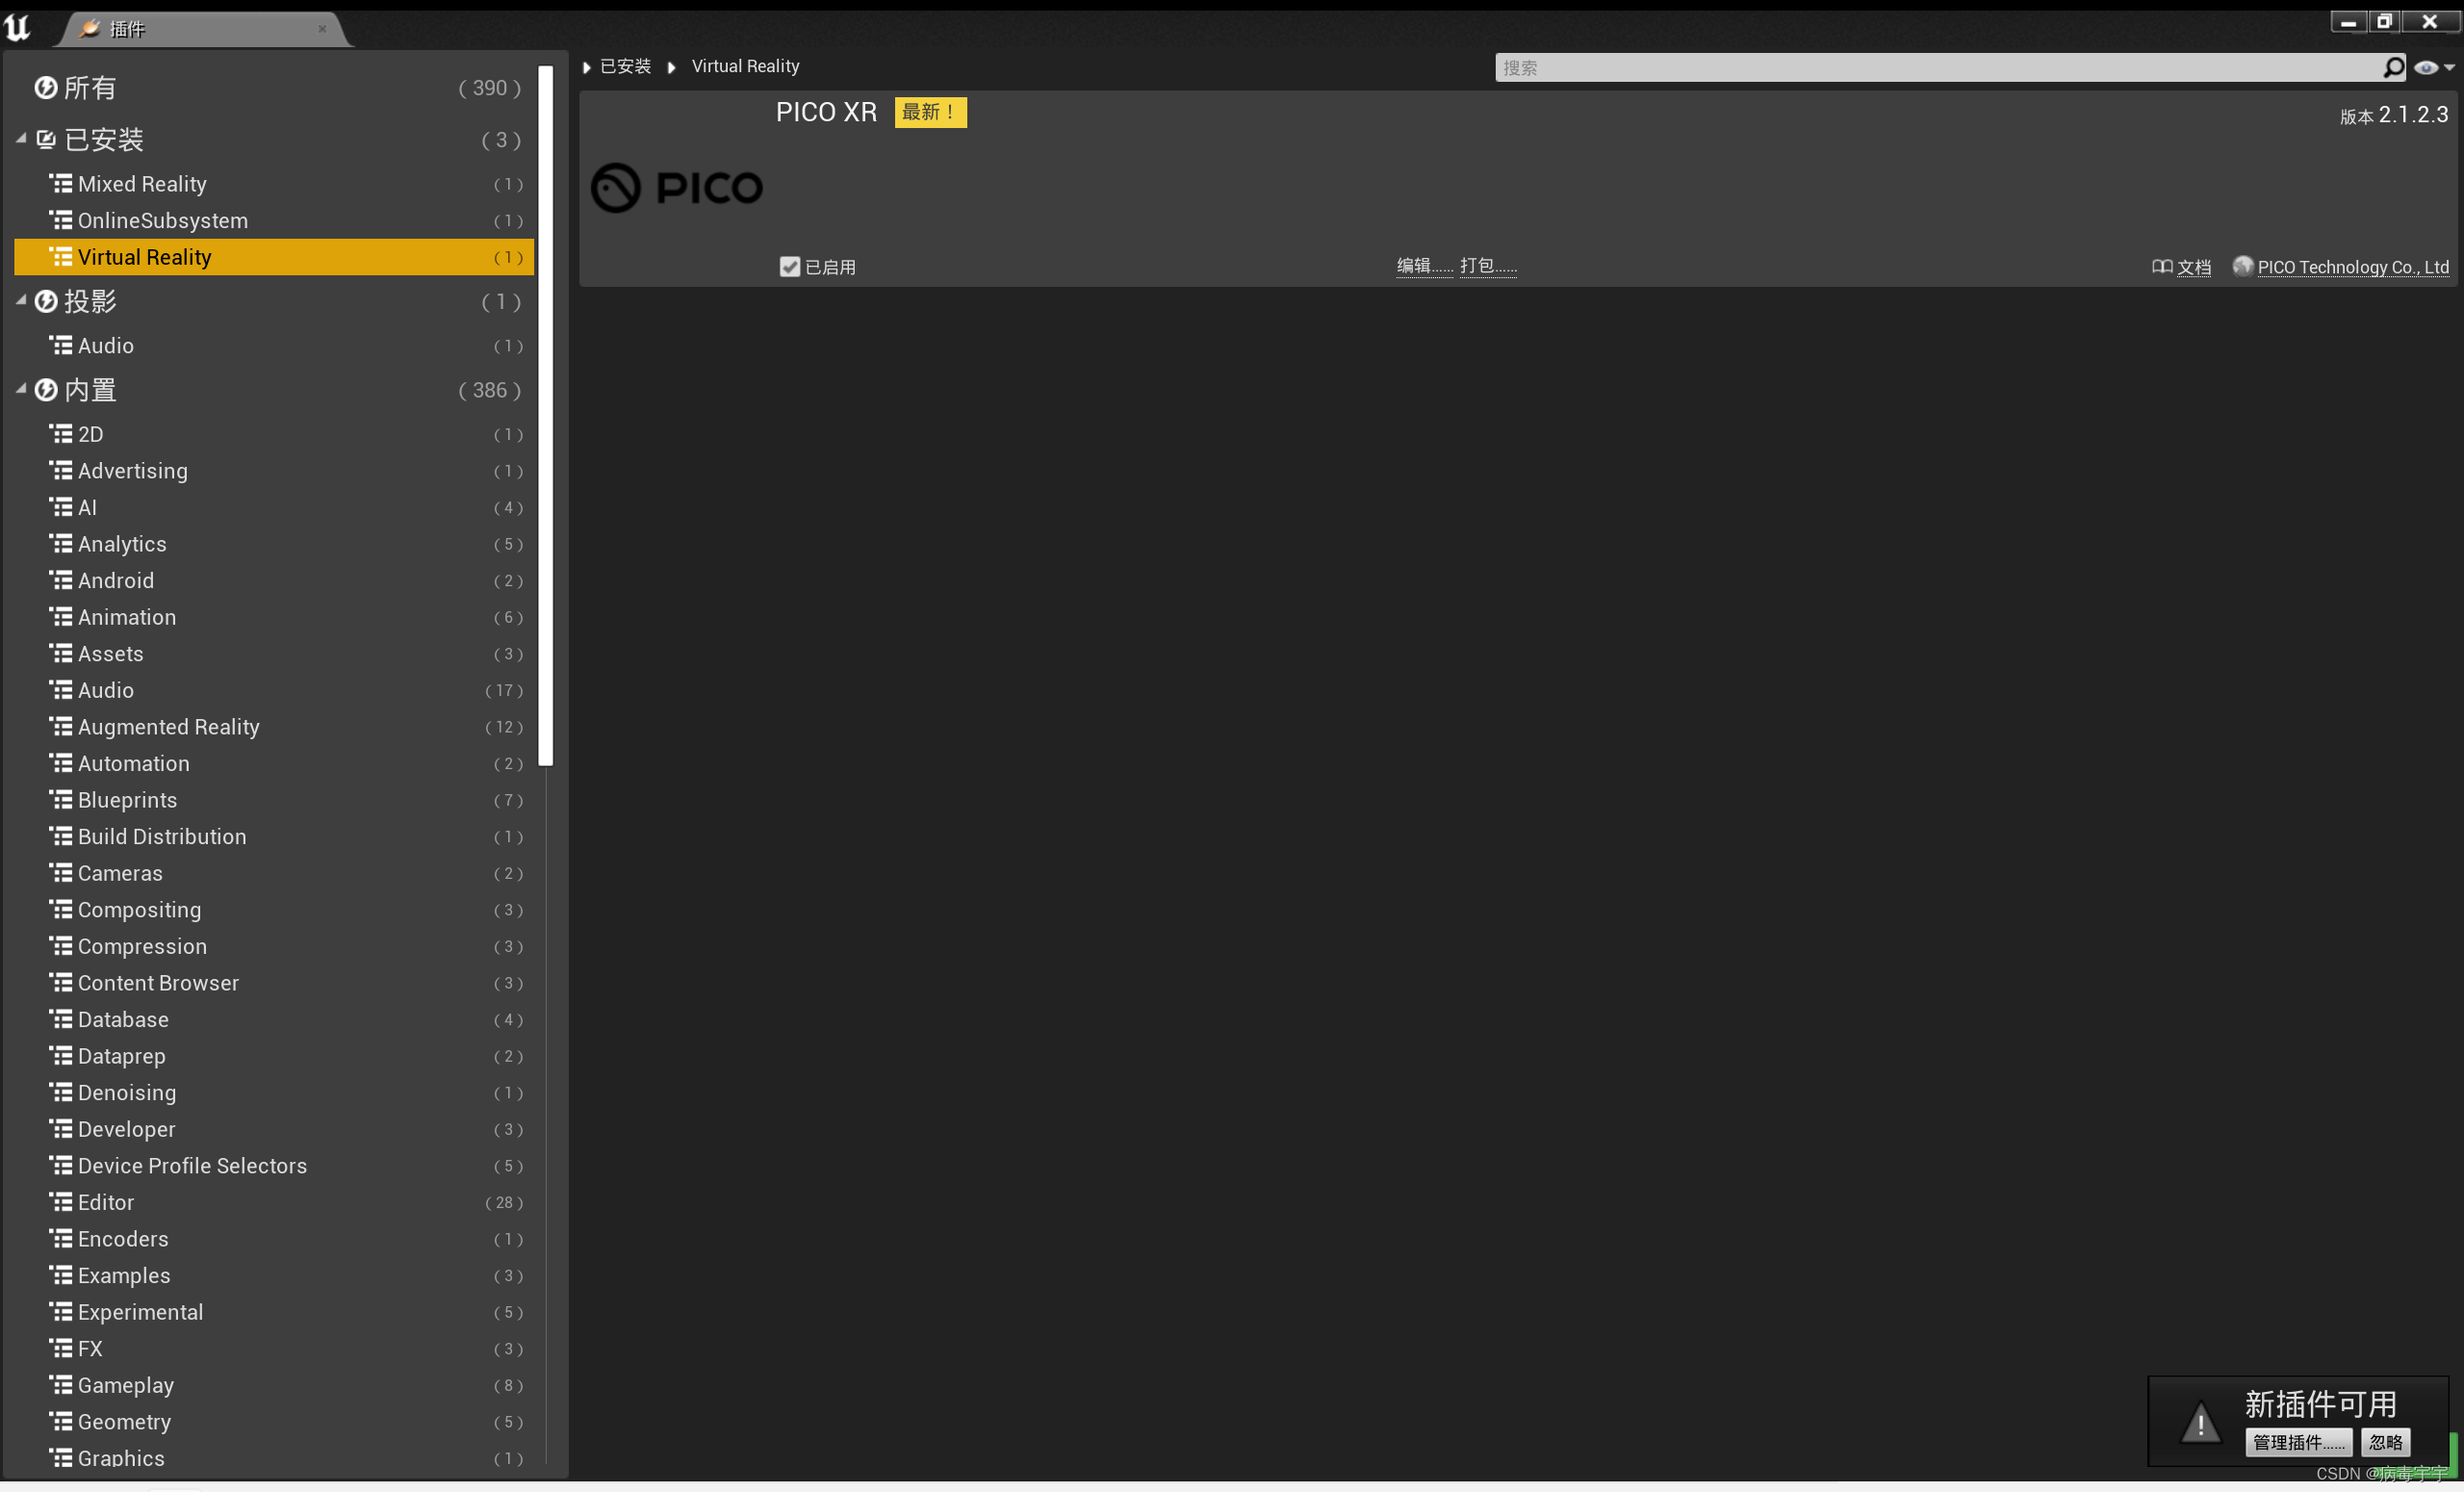Click the 管理插件 button

pyautogui.click(x=2298, y=1442)
